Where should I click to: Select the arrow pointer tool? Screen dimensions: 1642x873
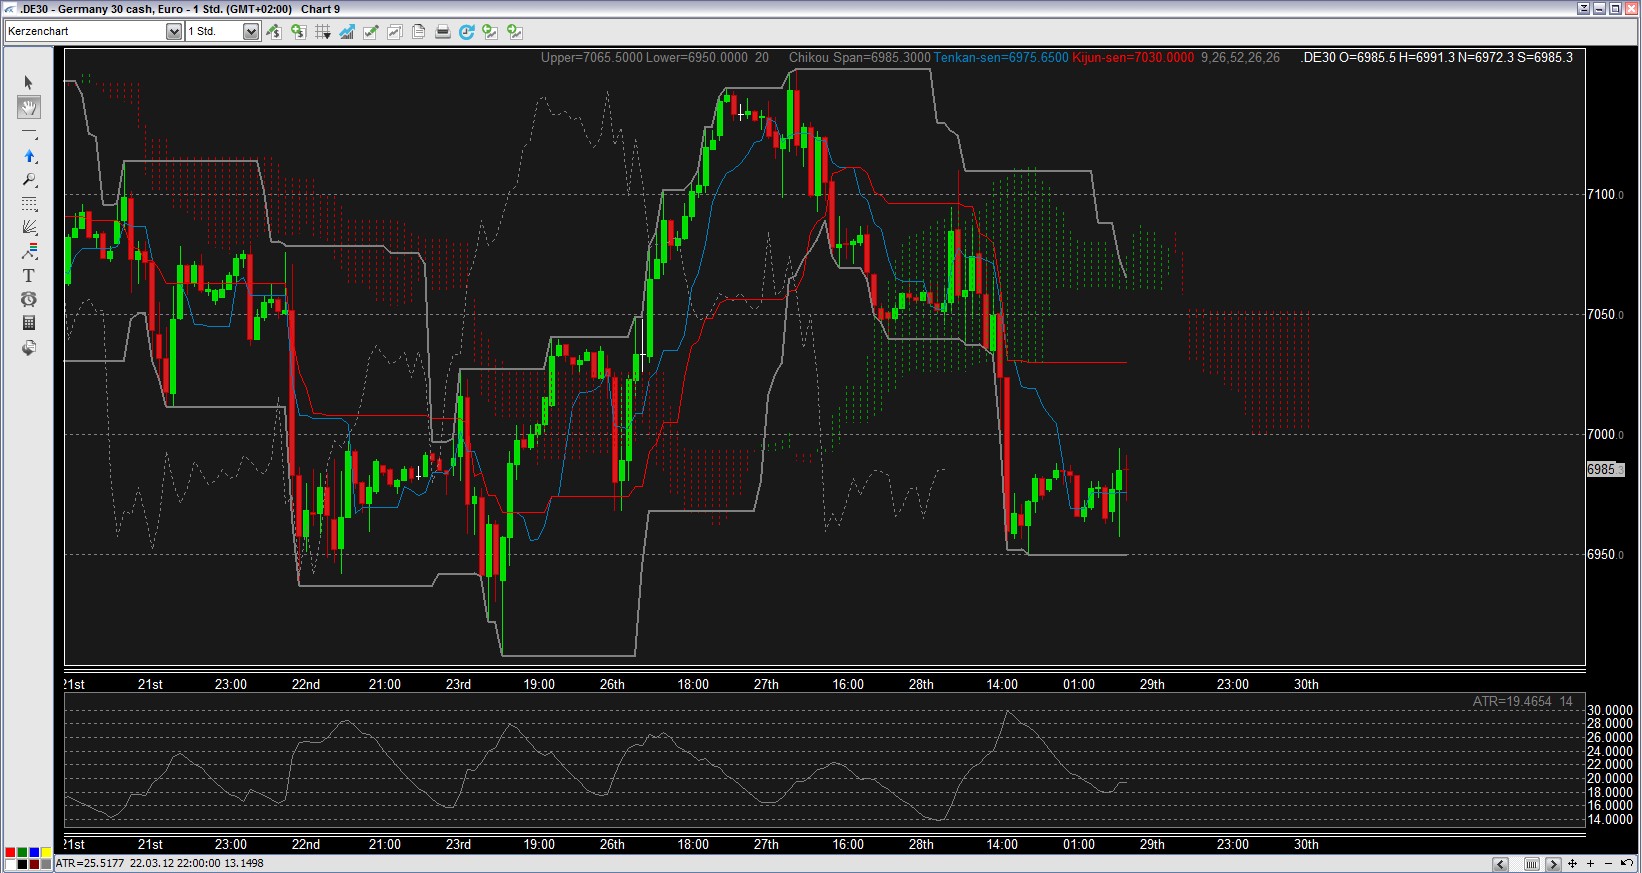pos(28,83)
